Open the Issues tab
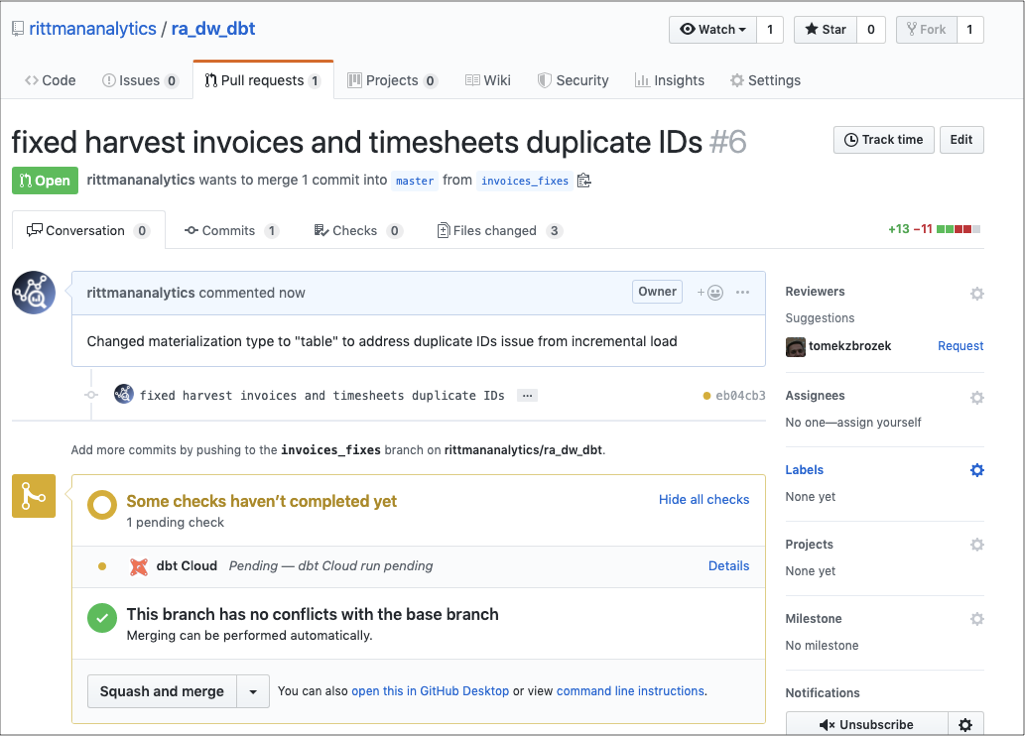The height and width of the screenshot is (736, 1025). coord(140,80)
